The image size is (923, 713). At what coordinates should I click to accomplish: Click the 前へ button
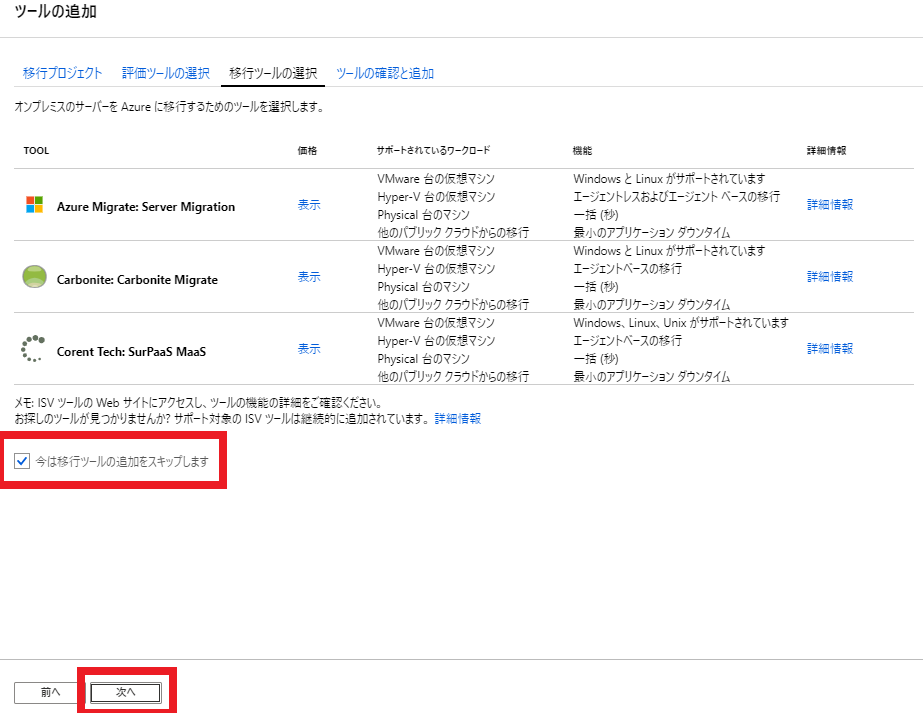tap(50, 692)
